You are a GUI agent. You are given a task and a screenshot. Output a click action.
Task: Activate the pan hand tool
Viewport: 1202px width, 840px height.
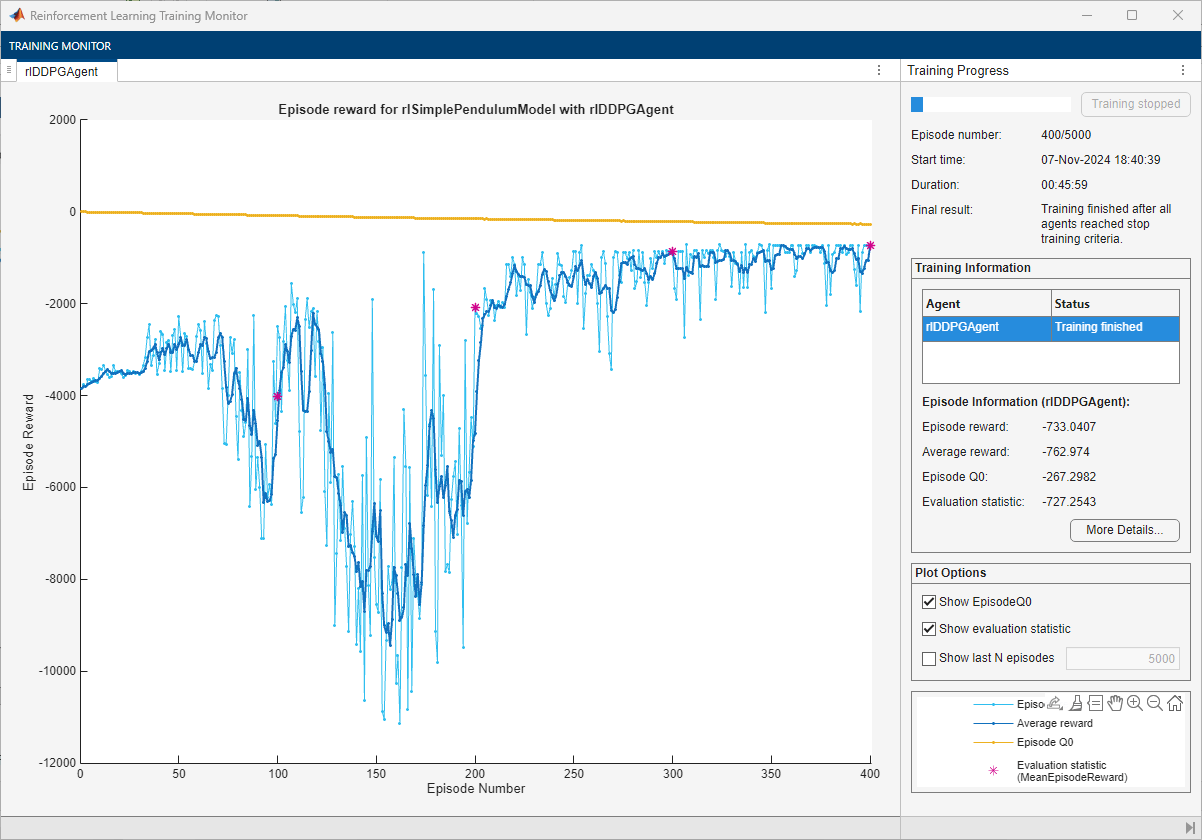(x=1115, y=703)
